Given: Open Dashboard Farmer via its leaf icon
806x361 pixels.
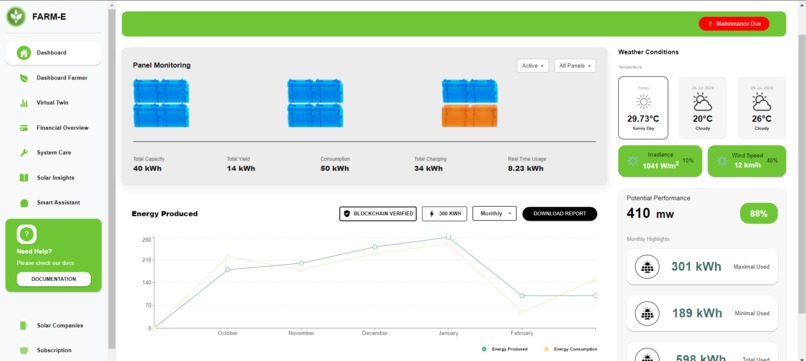Looking at the screenshot, I should click(x=24, y=78).
